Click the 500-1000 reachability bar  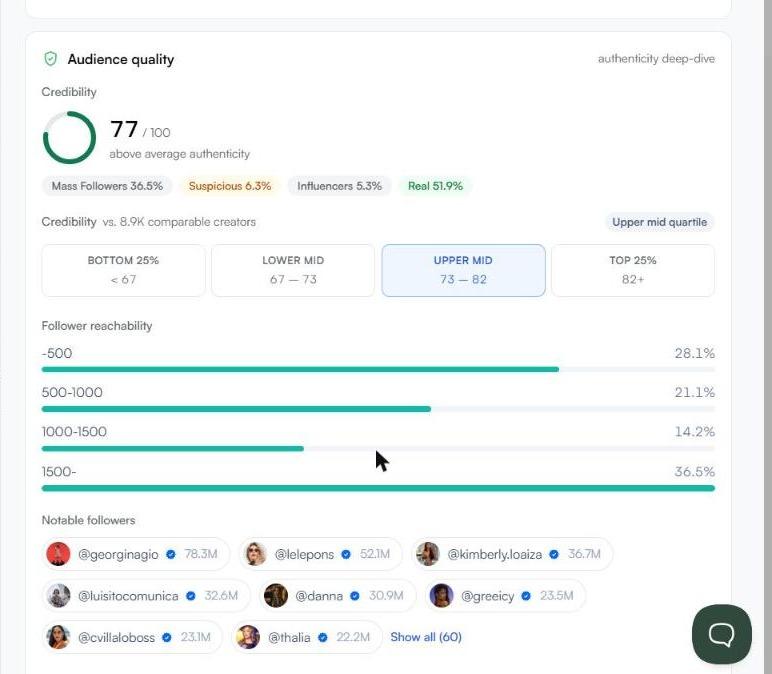(x=378, y=409)
